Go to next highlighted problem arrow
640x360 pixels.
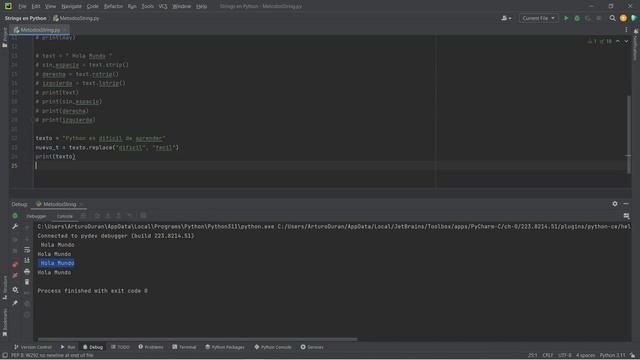tap(626, 41)
